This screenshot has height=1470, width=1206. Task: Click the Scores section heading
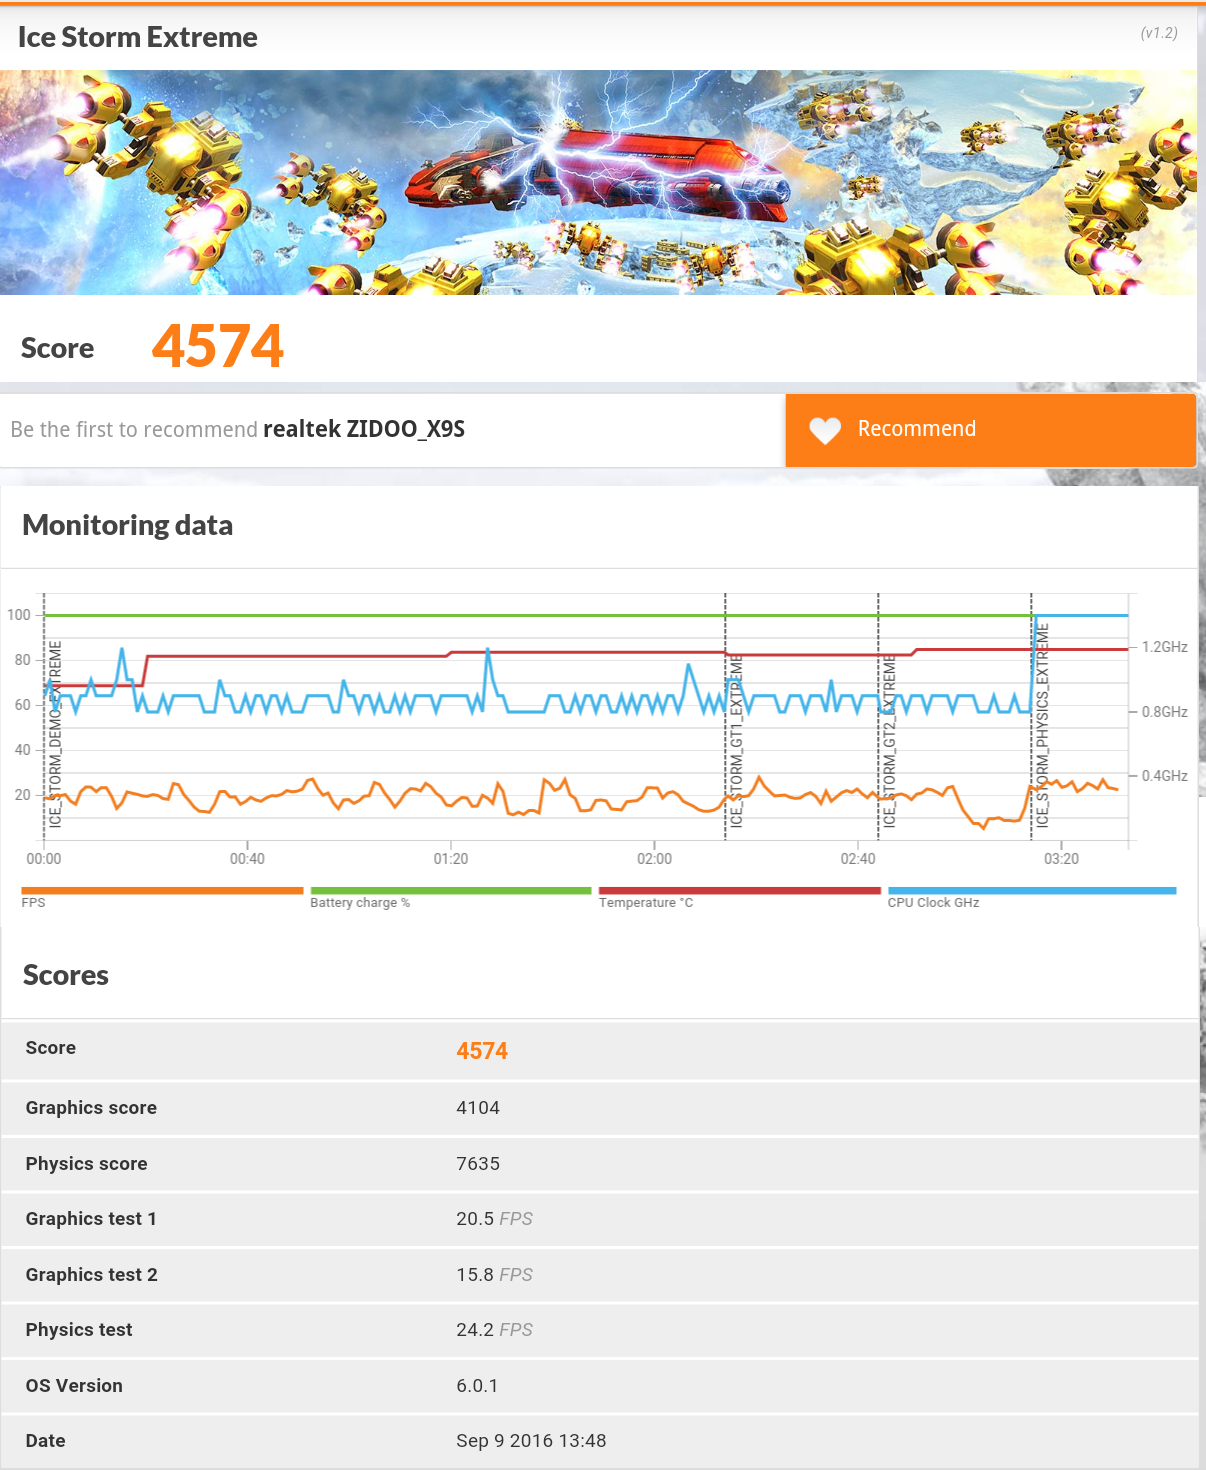click(66, 975)
